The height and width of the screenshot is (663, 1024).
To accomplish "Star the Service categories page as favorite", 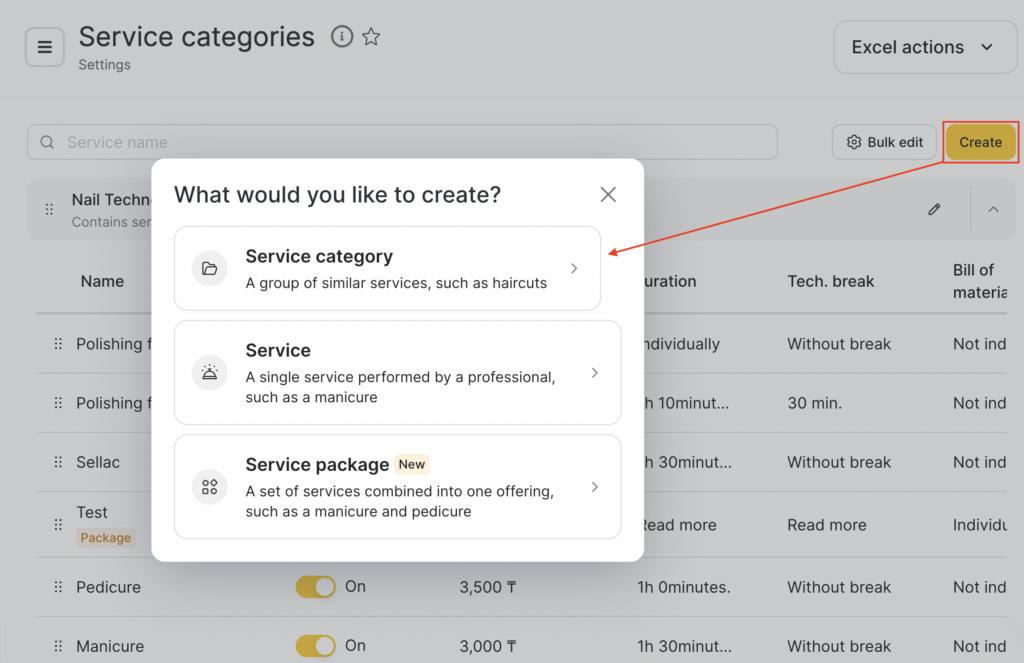I will (x=371, y=37).
